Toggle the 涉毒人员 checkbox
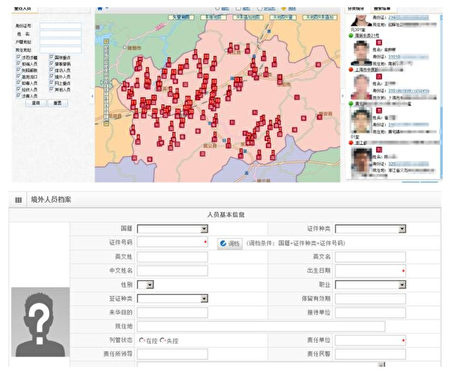The height and width of the screenshot is (374, 450). coord(19,95)
